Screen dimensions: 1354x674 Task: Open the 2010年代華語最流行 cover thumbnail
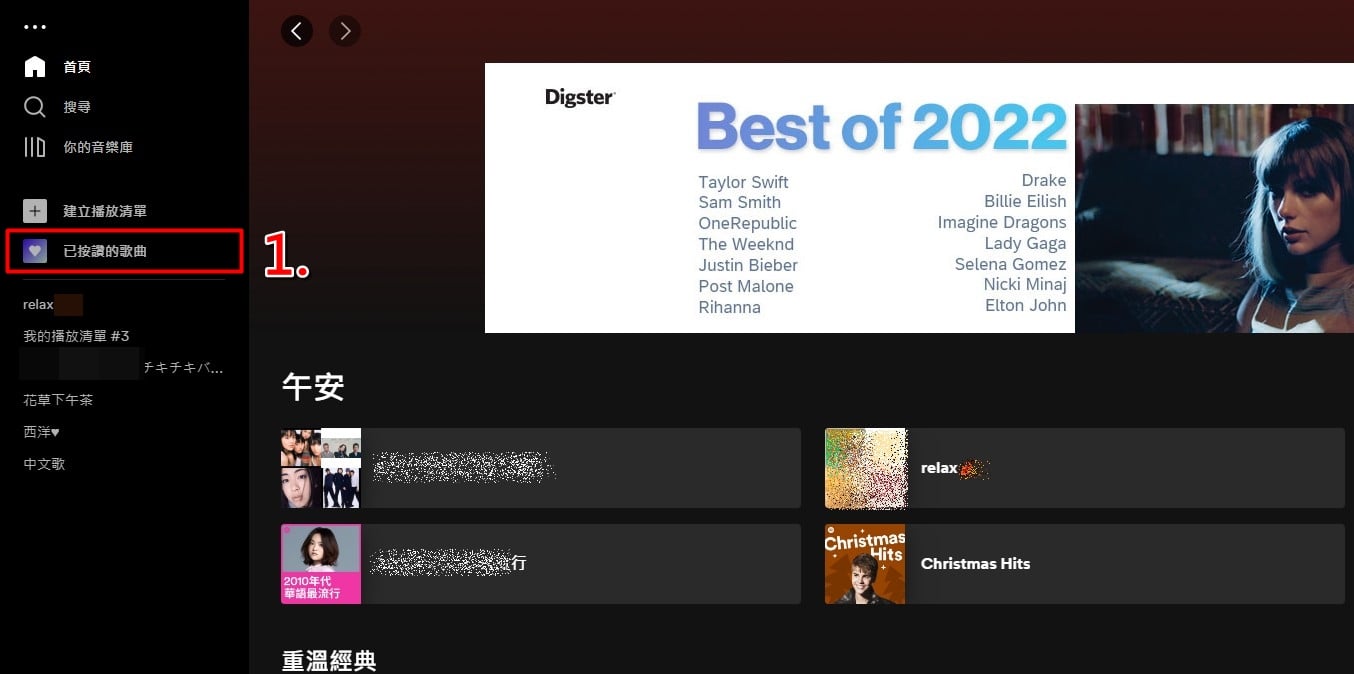coord(321,564)
